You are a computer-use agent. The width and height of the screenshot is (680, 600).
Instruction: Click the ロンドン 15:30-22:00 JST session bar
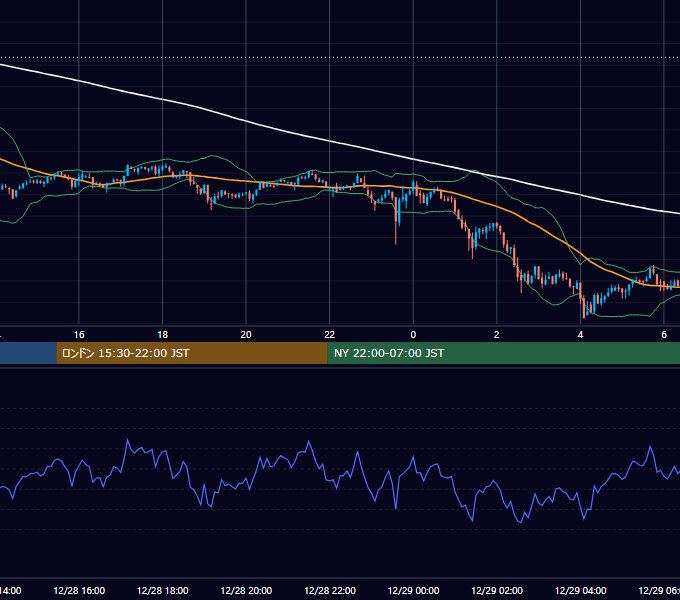coord(192,353)
